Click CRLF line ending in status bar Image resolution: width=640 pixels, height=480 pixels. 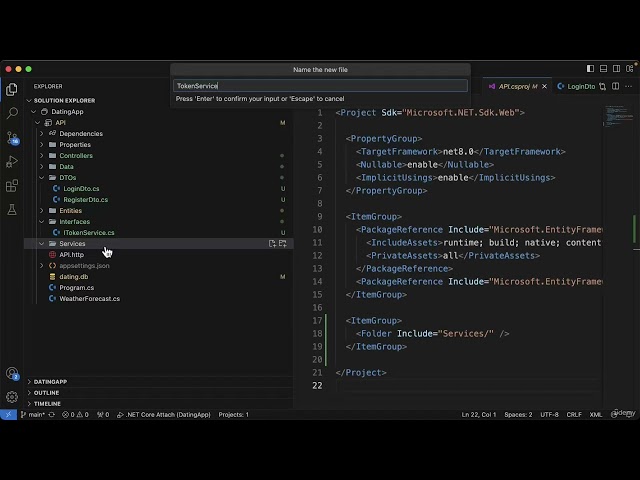coord(574,414)
